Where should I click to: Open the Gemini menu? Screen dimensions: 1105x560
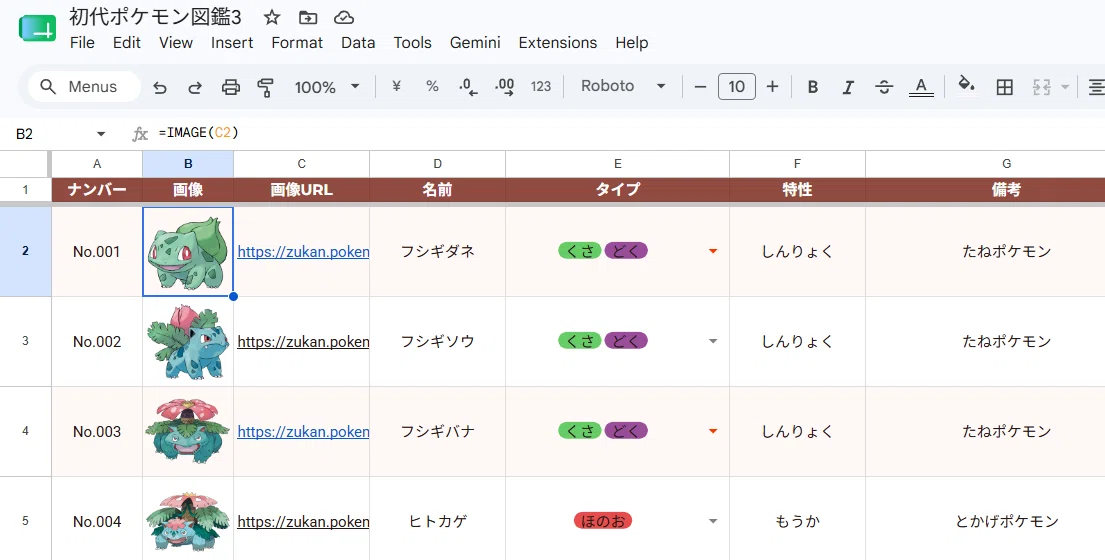point(475,42)
